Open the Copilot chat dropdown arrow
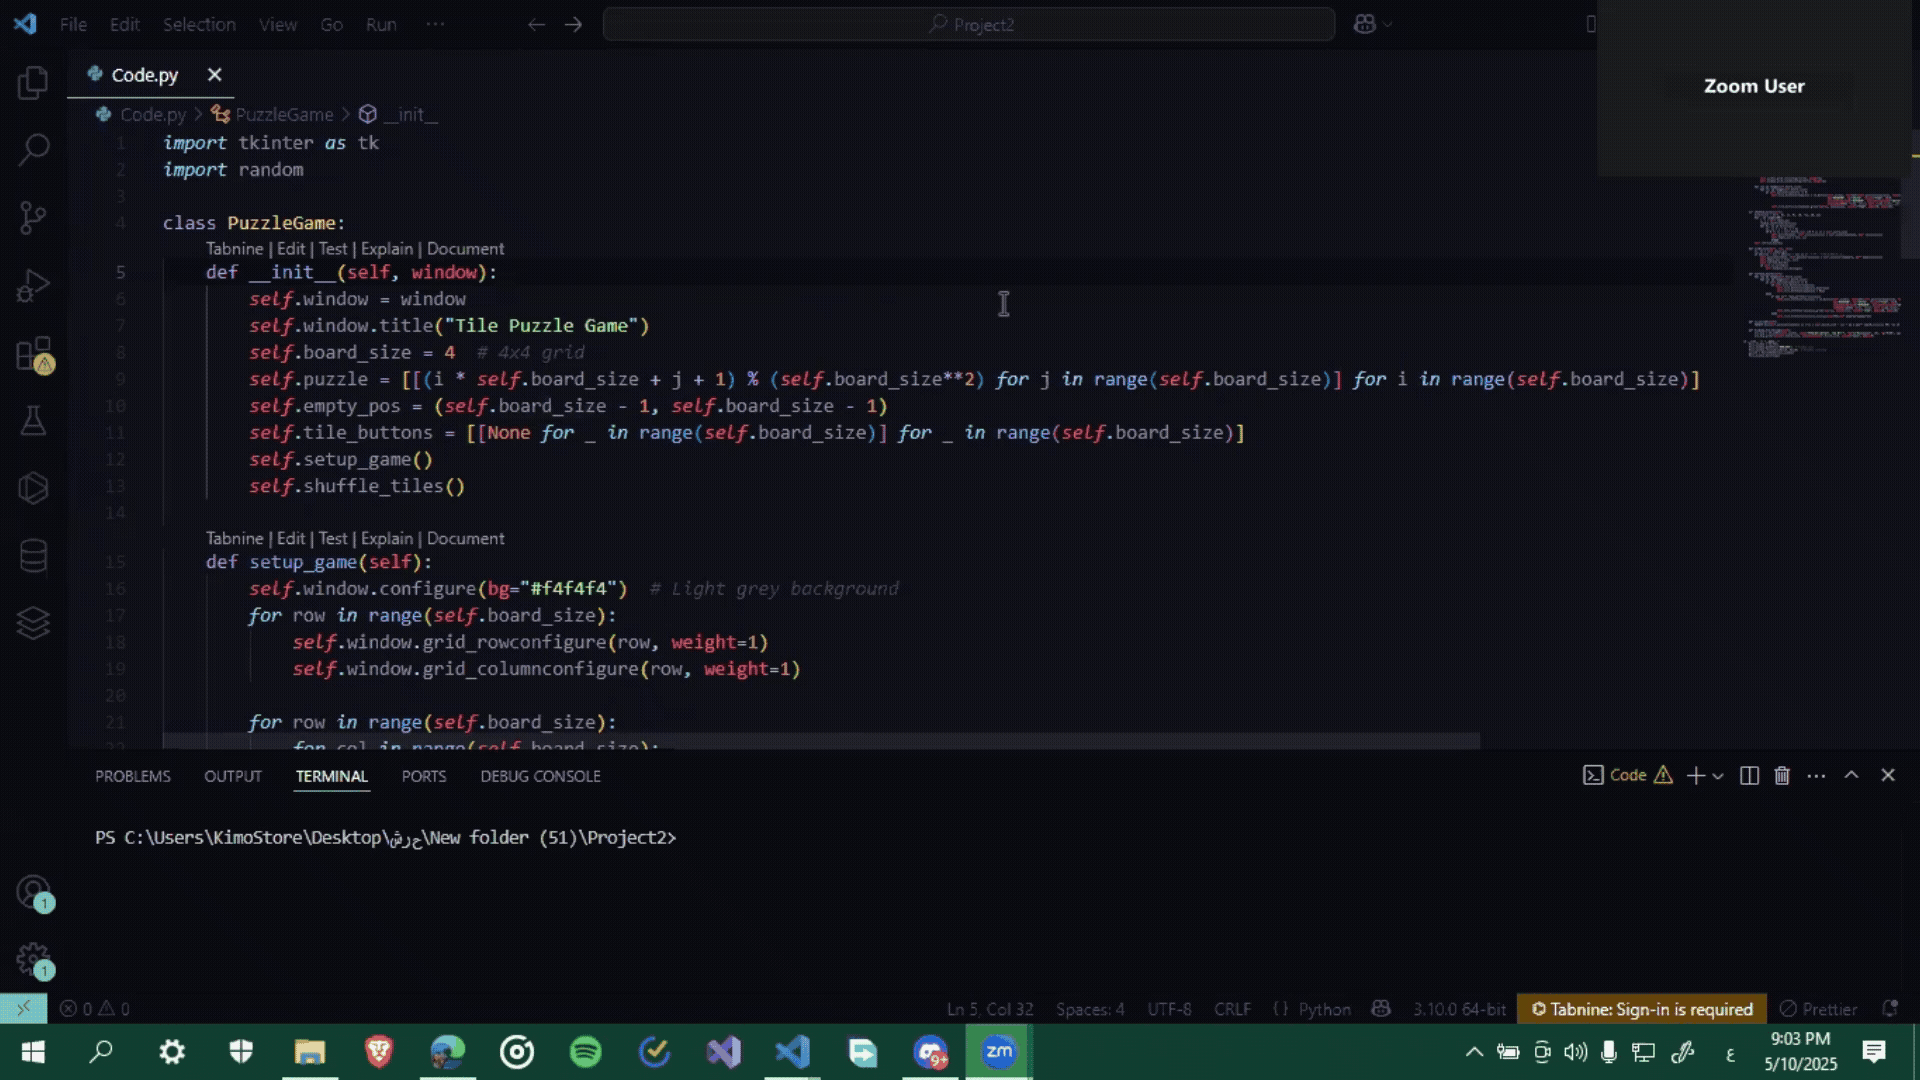 [1388, 24]
